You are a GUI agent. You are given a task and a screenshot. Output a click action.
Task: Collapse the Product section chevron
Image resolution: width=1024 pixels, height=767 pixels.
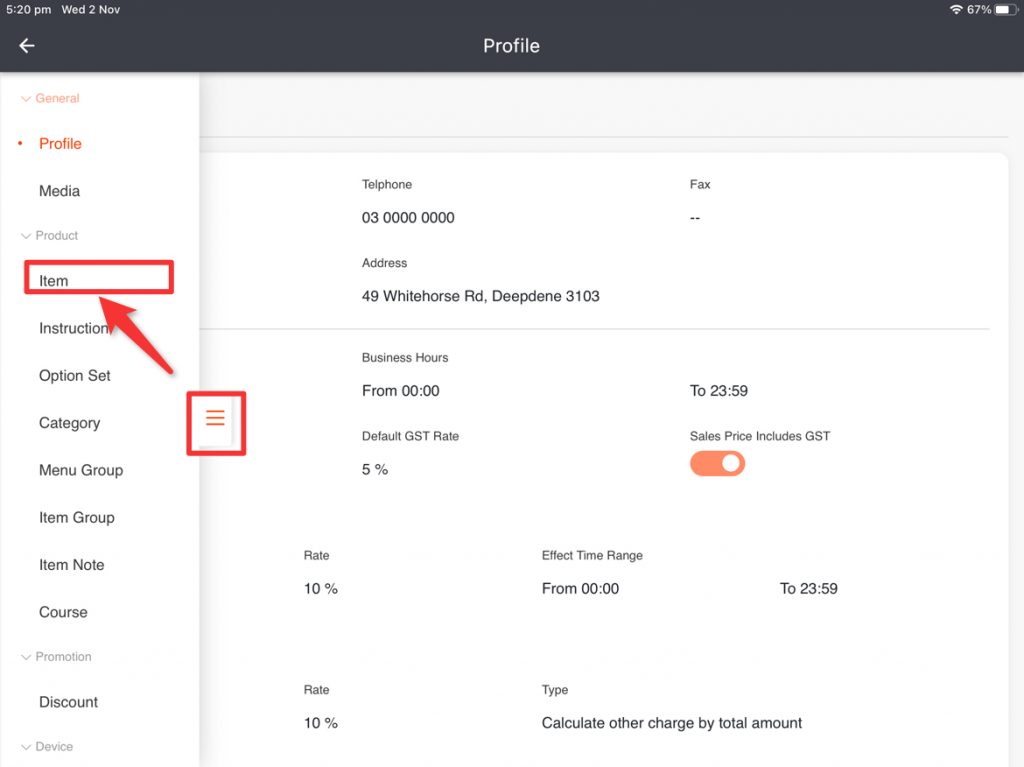click(x=26, y=236)
